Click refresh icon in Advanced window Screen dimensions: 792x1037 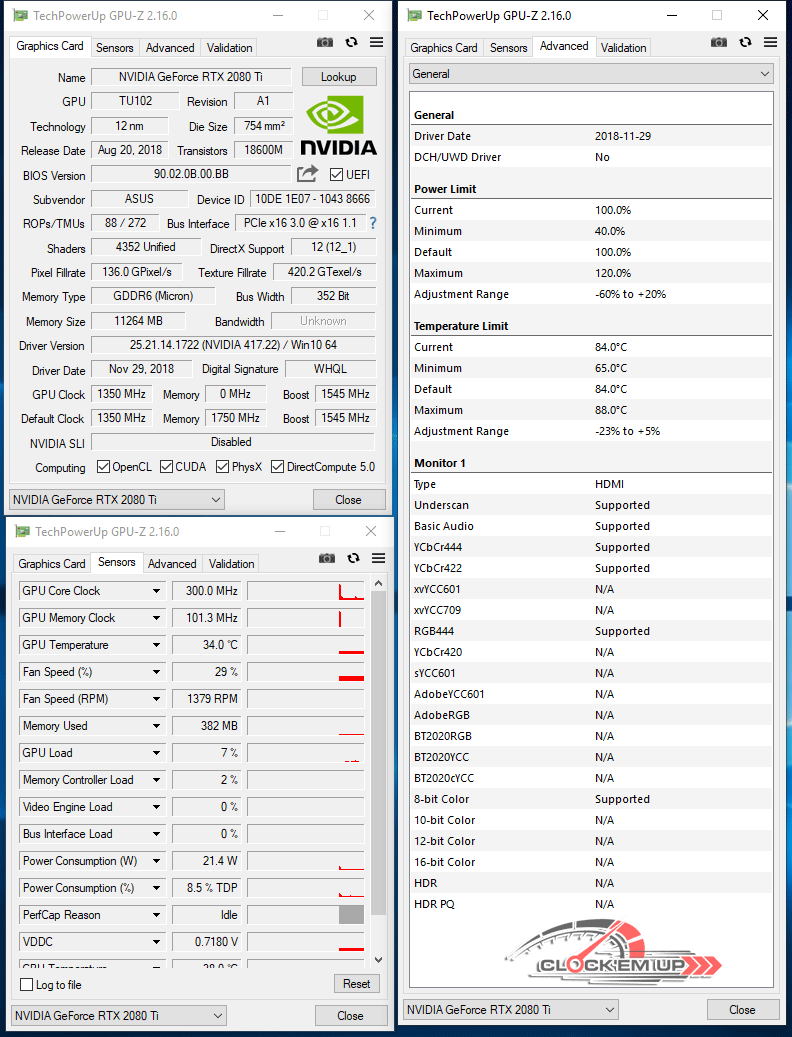coord(746,42)
